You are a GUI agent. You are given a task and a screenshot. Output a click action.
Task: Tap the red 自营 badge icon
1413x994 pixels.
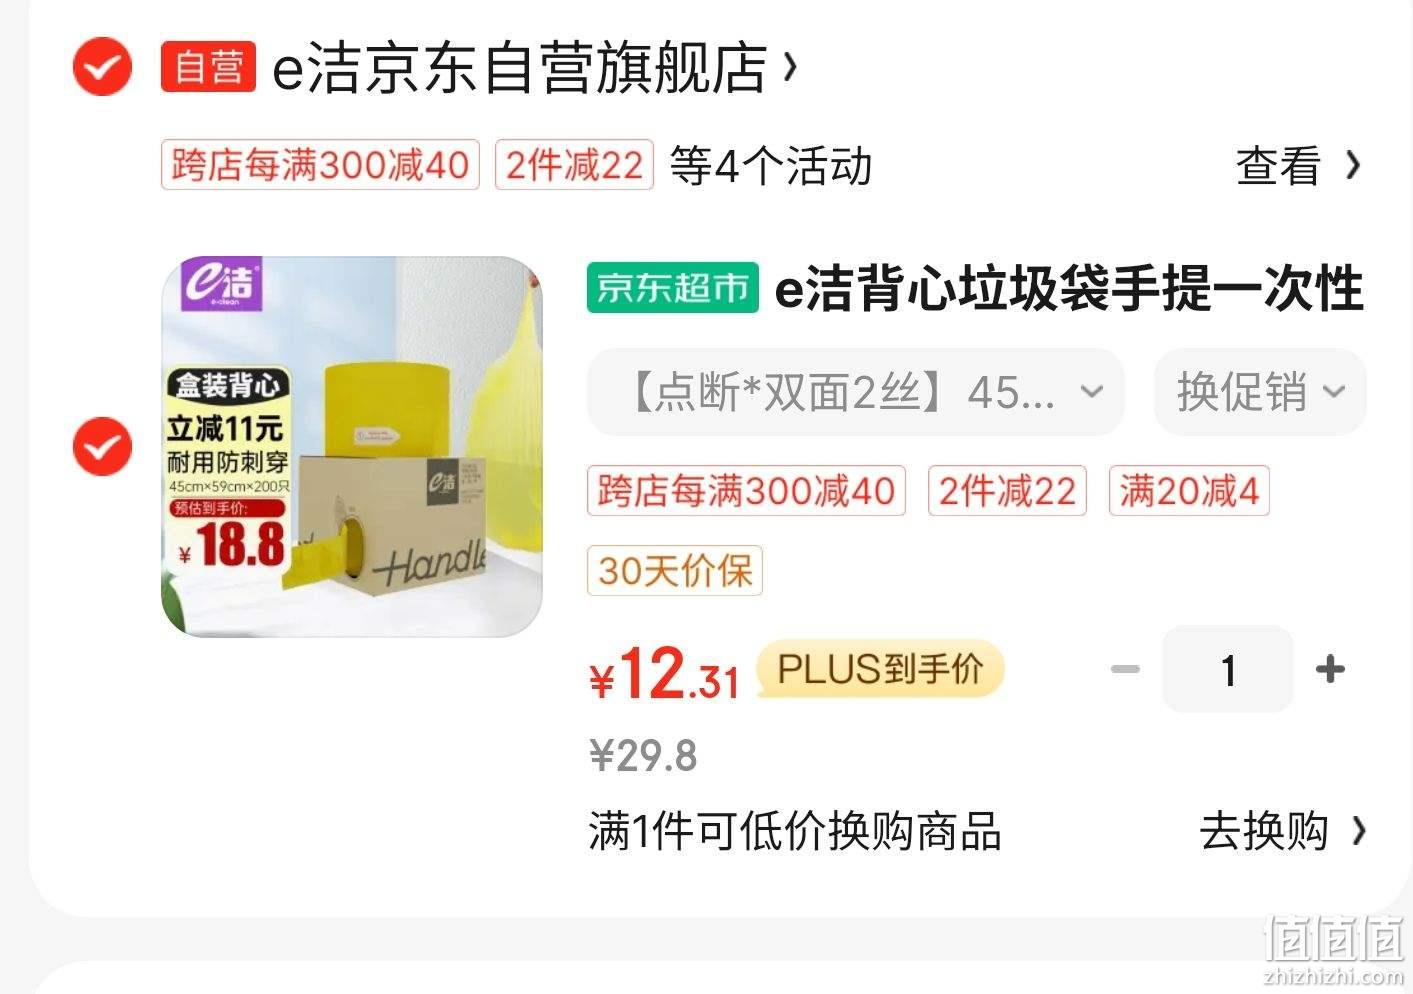pyautogui.click(x=208, y=67)
